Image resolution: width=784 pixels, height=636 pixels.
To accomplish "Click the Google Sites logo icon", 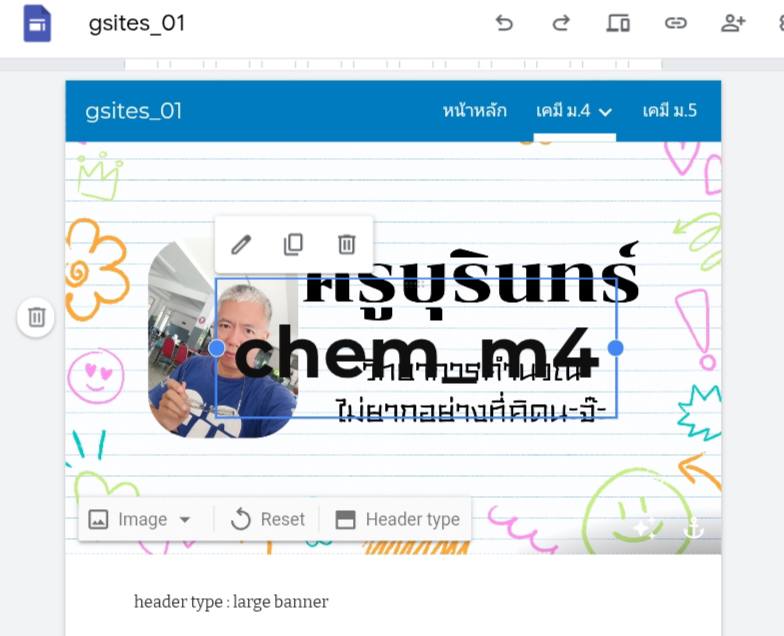I will click(x=38, y=24).
